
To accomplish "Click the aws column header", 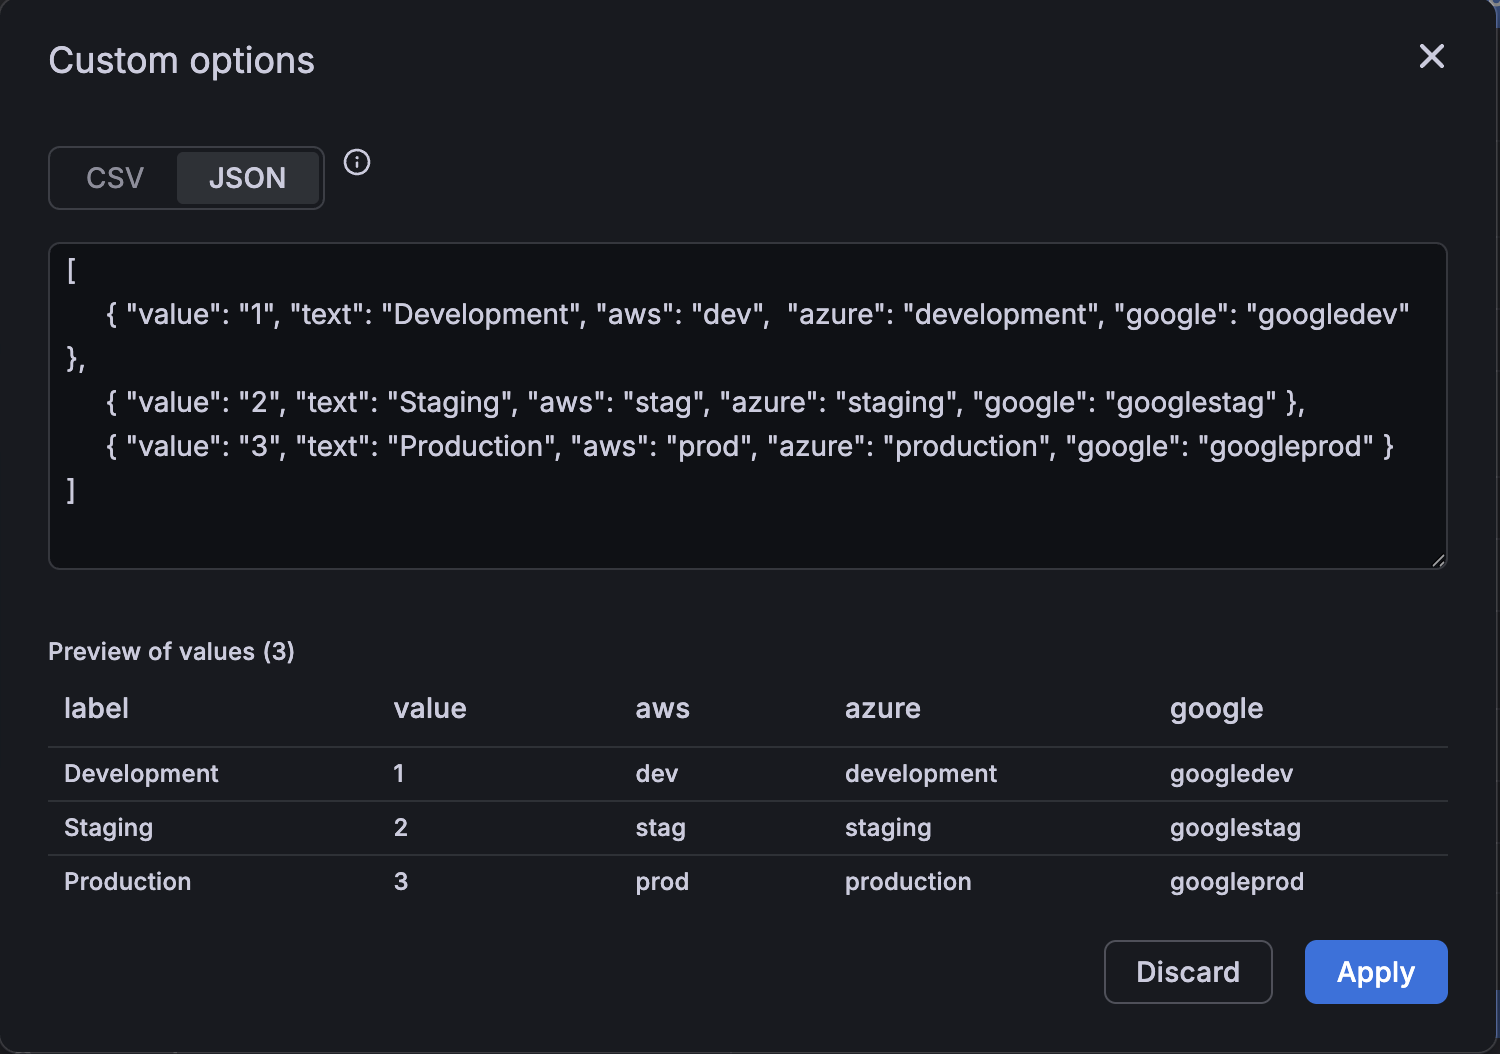I will tap(662, 708).
